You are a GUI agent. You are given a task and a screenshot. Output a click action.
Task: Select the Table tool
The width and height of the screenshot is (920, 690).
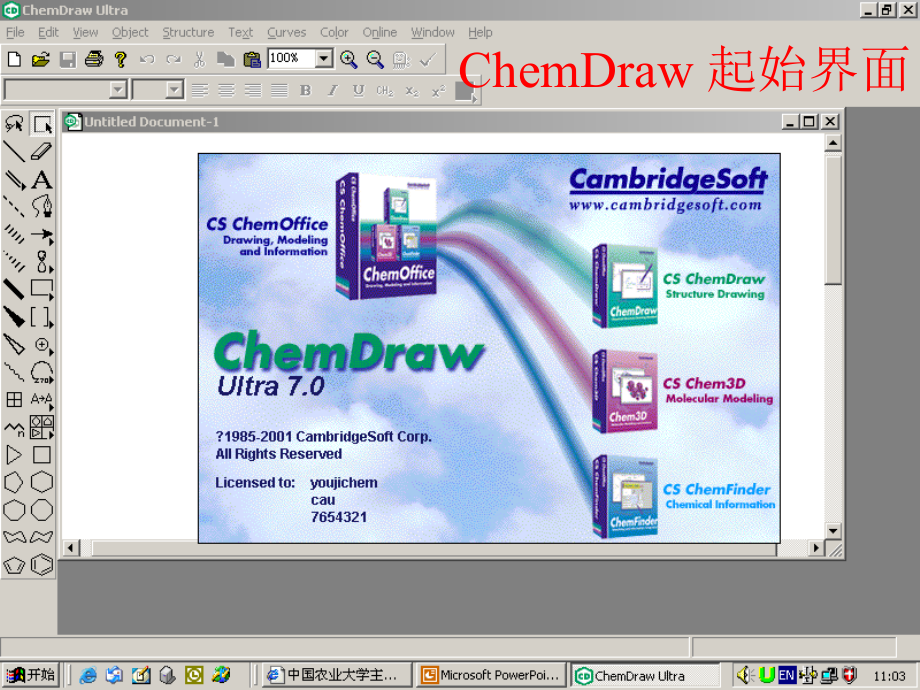click(14, 400)
